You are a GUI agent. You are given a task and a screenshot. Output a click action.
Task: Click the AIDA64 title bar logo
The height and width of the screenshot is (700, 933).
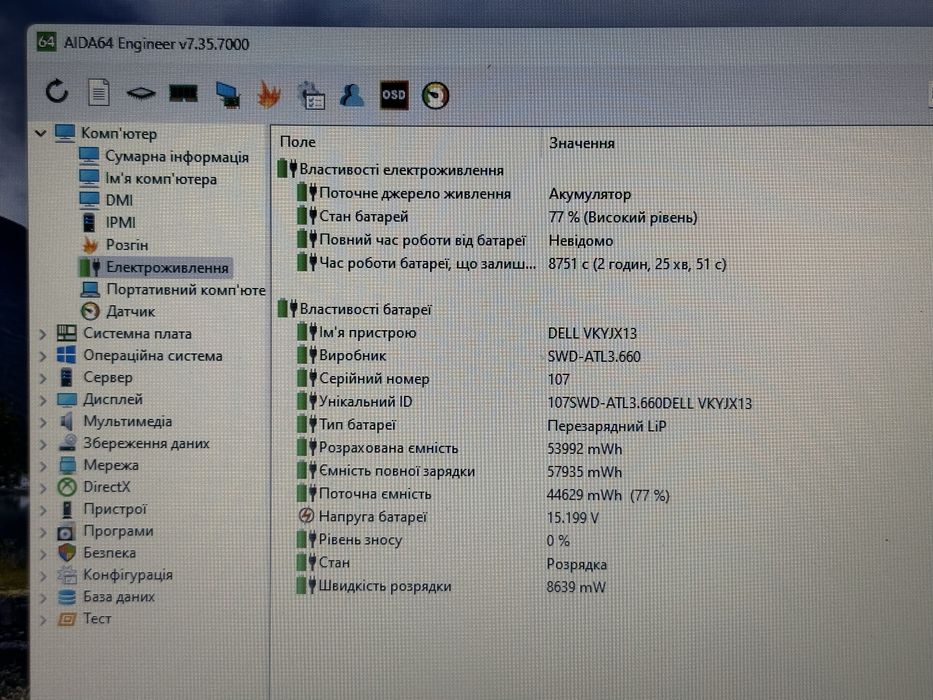coord(46,42)
